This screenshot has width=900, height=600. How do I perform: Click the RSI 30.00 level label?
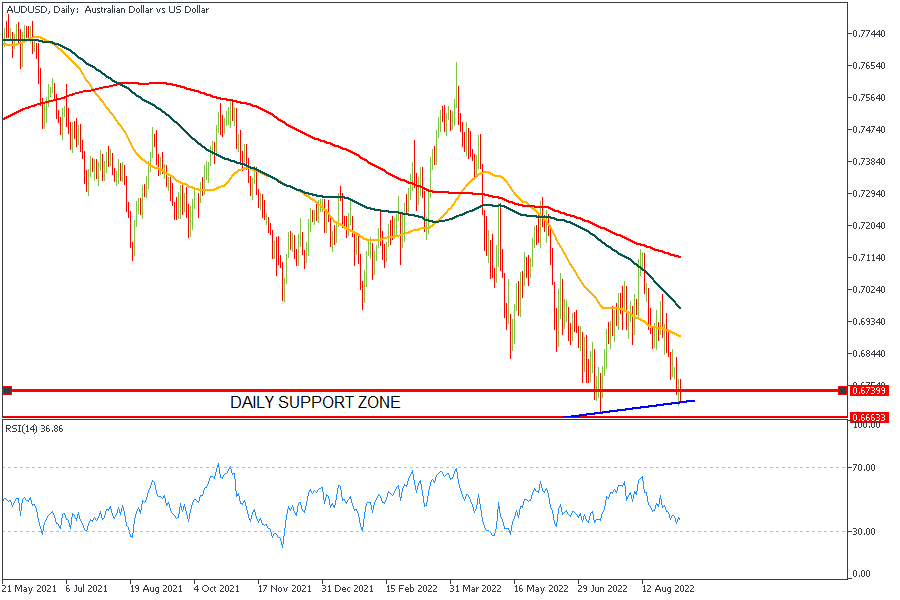tap(864, 531)
